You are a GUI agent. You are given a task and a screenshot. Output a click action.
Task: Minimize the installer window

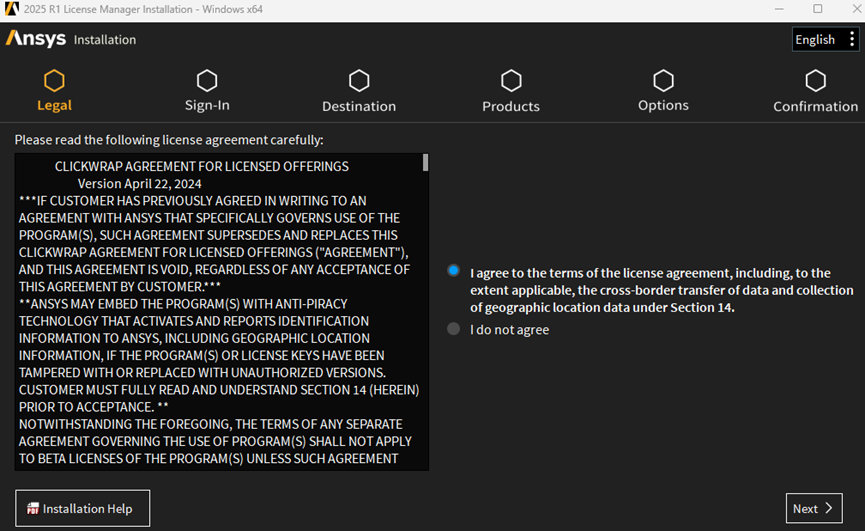(x=779, y=9)
